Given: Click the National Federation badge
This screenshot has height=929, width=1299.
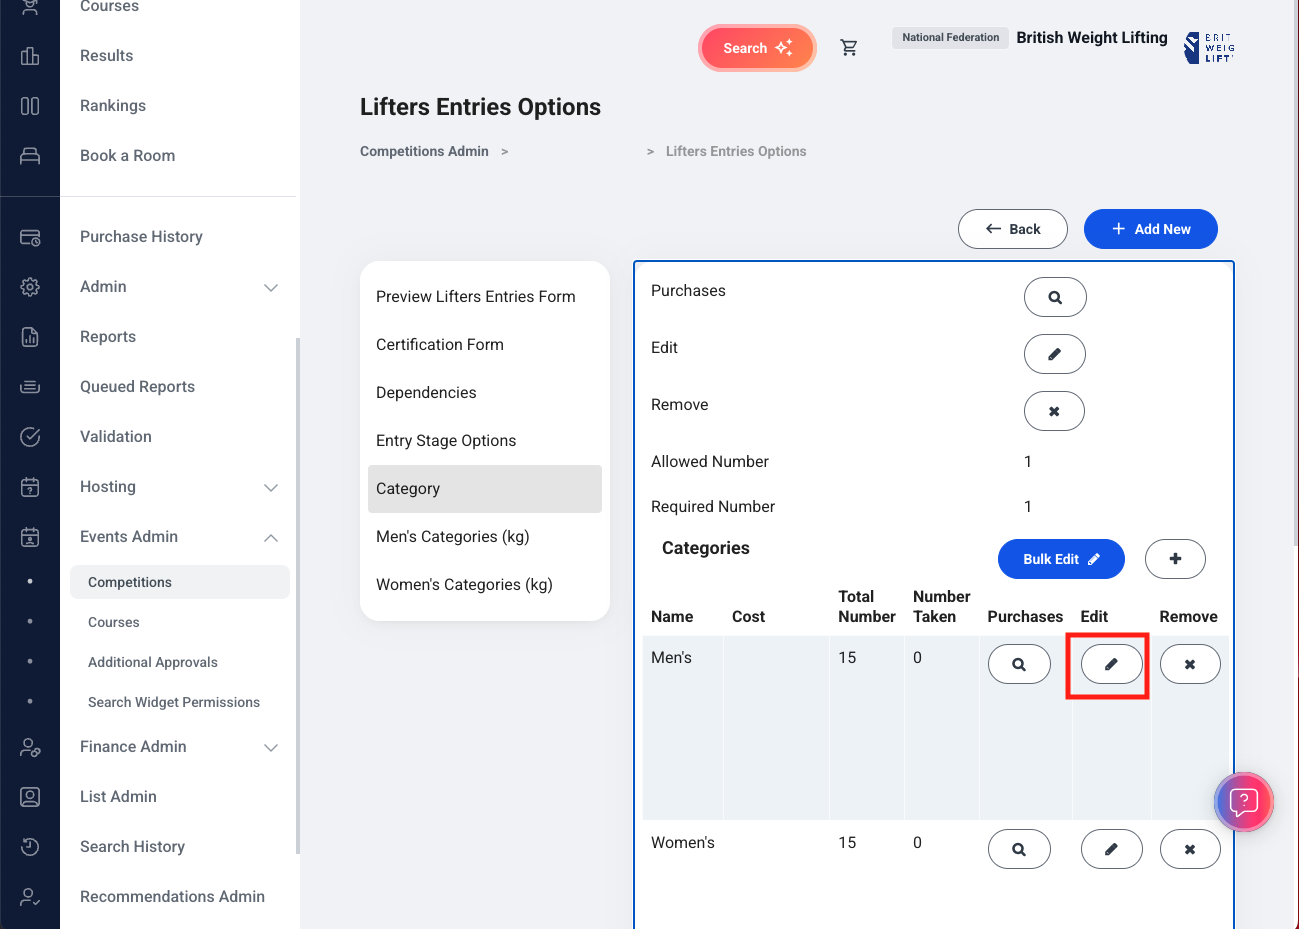Looking at the screenshot, I should (950, 38).
